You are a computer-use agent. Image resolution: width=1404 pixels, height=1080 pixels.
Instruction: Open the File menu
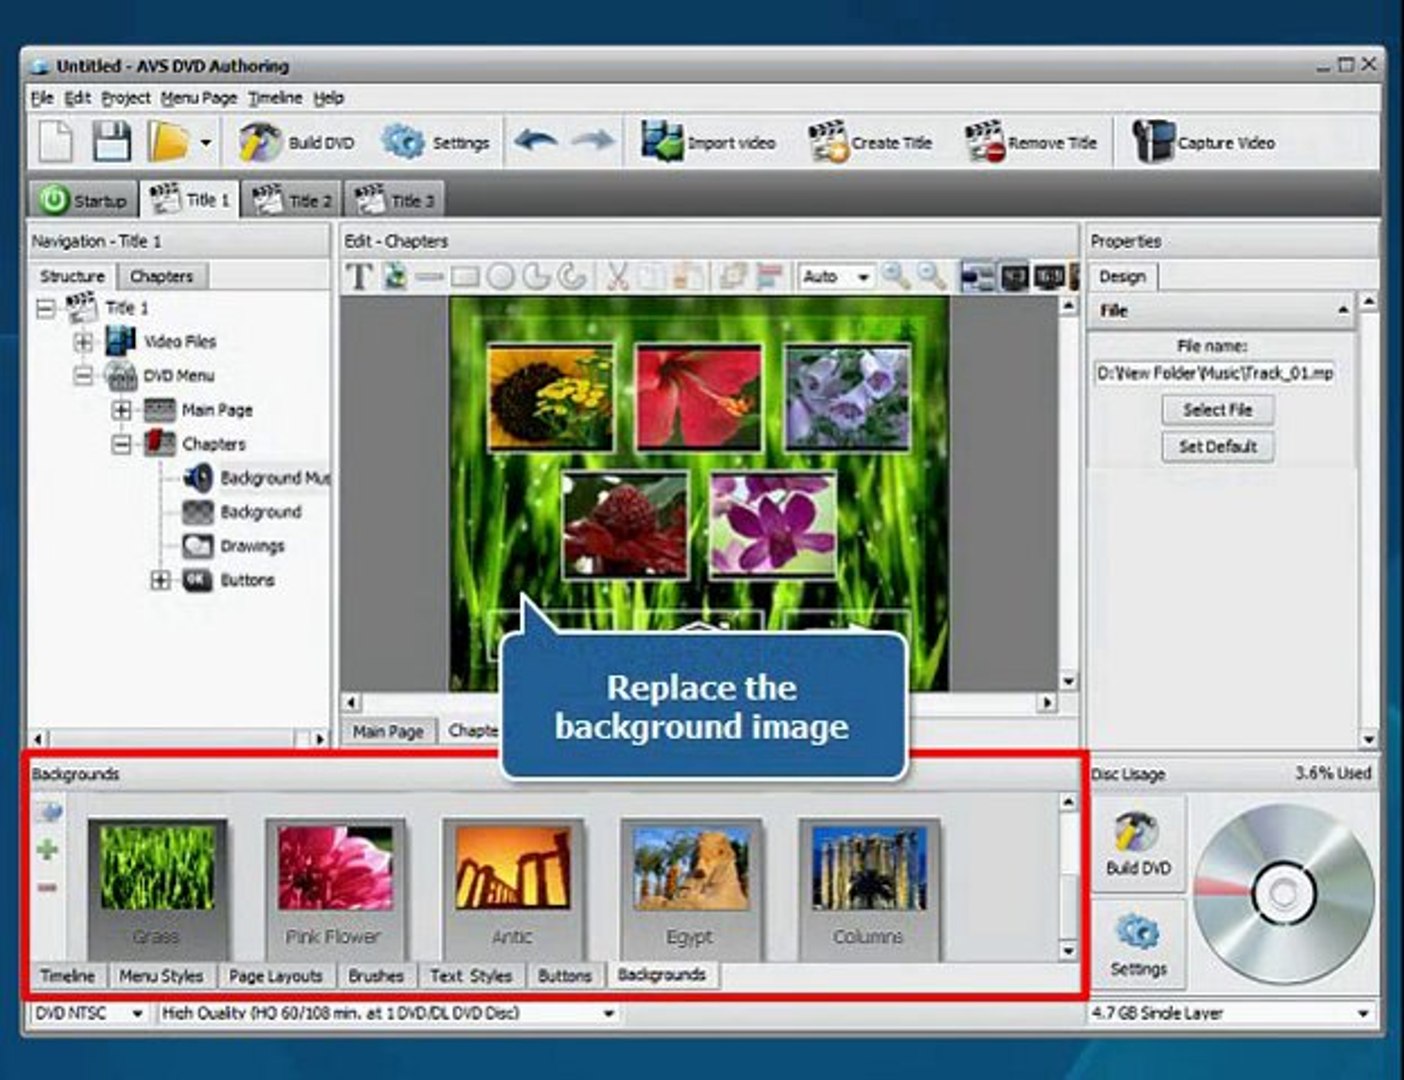(x=42, y=97)
